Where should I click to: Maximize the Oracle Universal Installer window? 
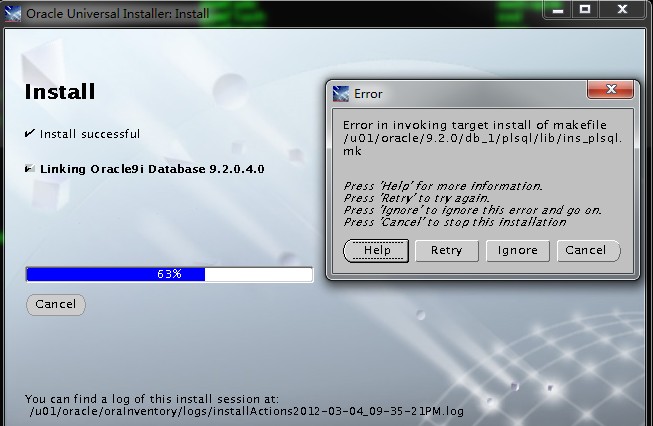pyautogui.click(x=585, y=9)
